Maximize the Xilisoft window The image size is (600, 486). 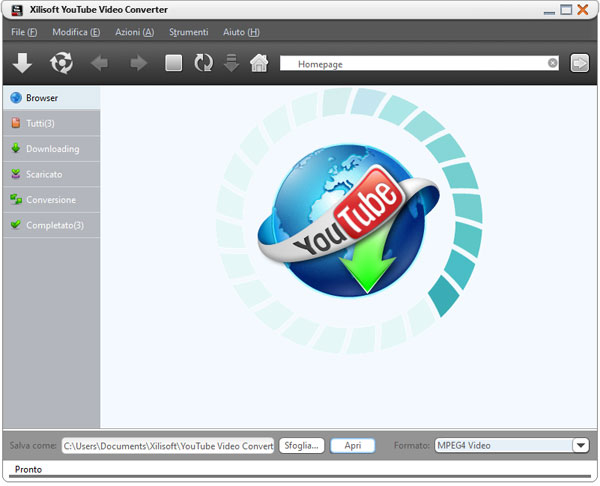pyautogui.click(x=566, y=10)
